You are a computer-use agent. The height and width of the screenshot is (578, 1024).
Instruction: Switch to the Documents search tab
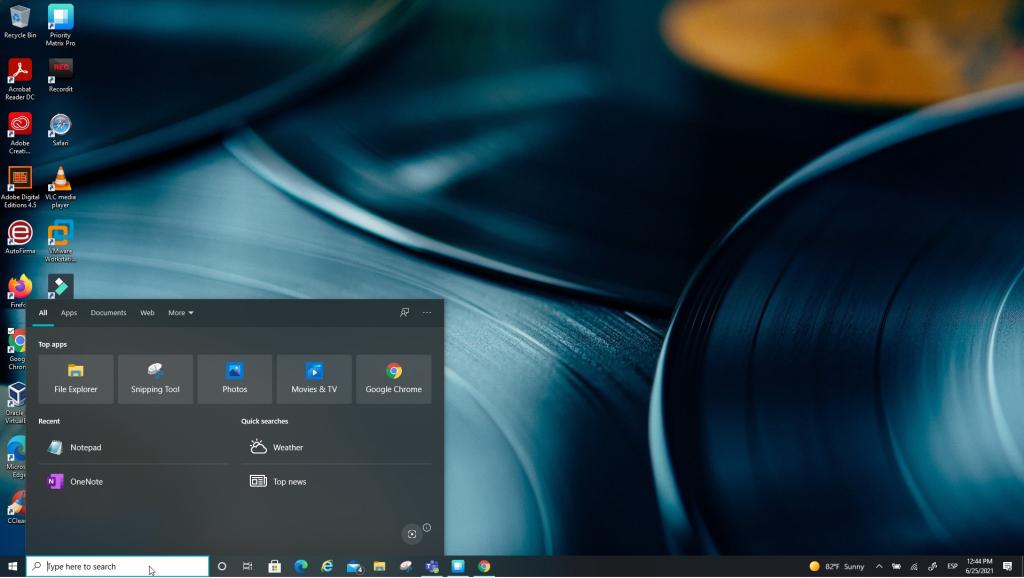tap(108, 313)
